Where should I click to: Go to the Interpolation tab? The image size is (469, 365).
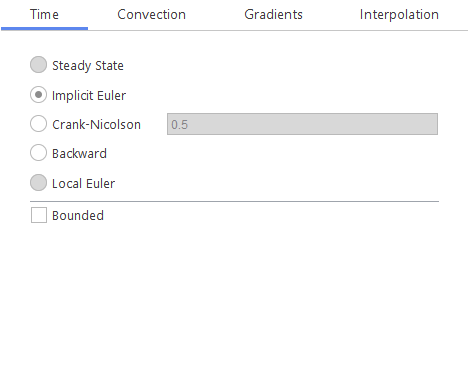click(399, 15)
